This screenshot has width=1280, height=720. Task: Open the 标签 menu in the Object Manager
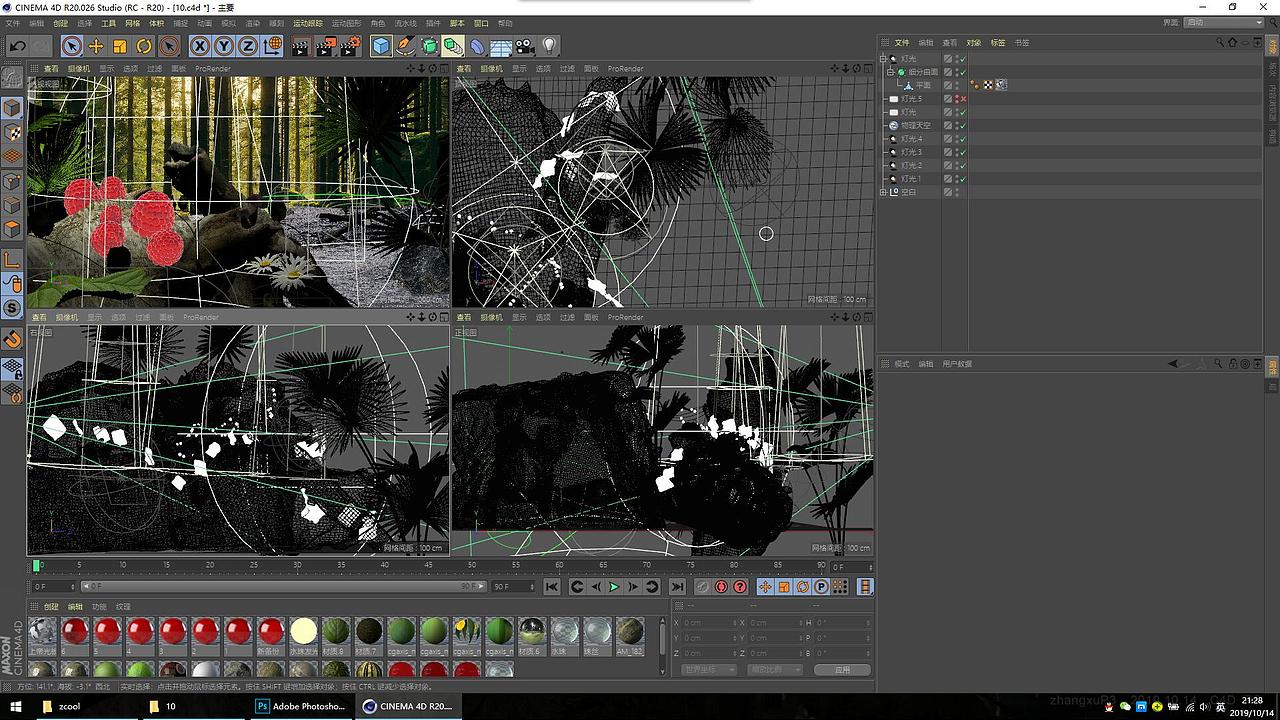pyautogui.click(x=998, y=43)
